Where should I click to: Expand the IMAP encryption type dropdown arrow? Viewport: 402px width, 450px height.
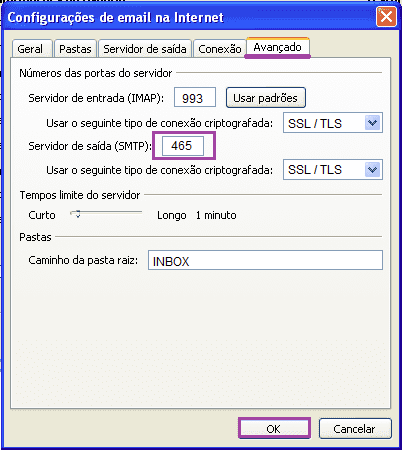click(372, 123)
